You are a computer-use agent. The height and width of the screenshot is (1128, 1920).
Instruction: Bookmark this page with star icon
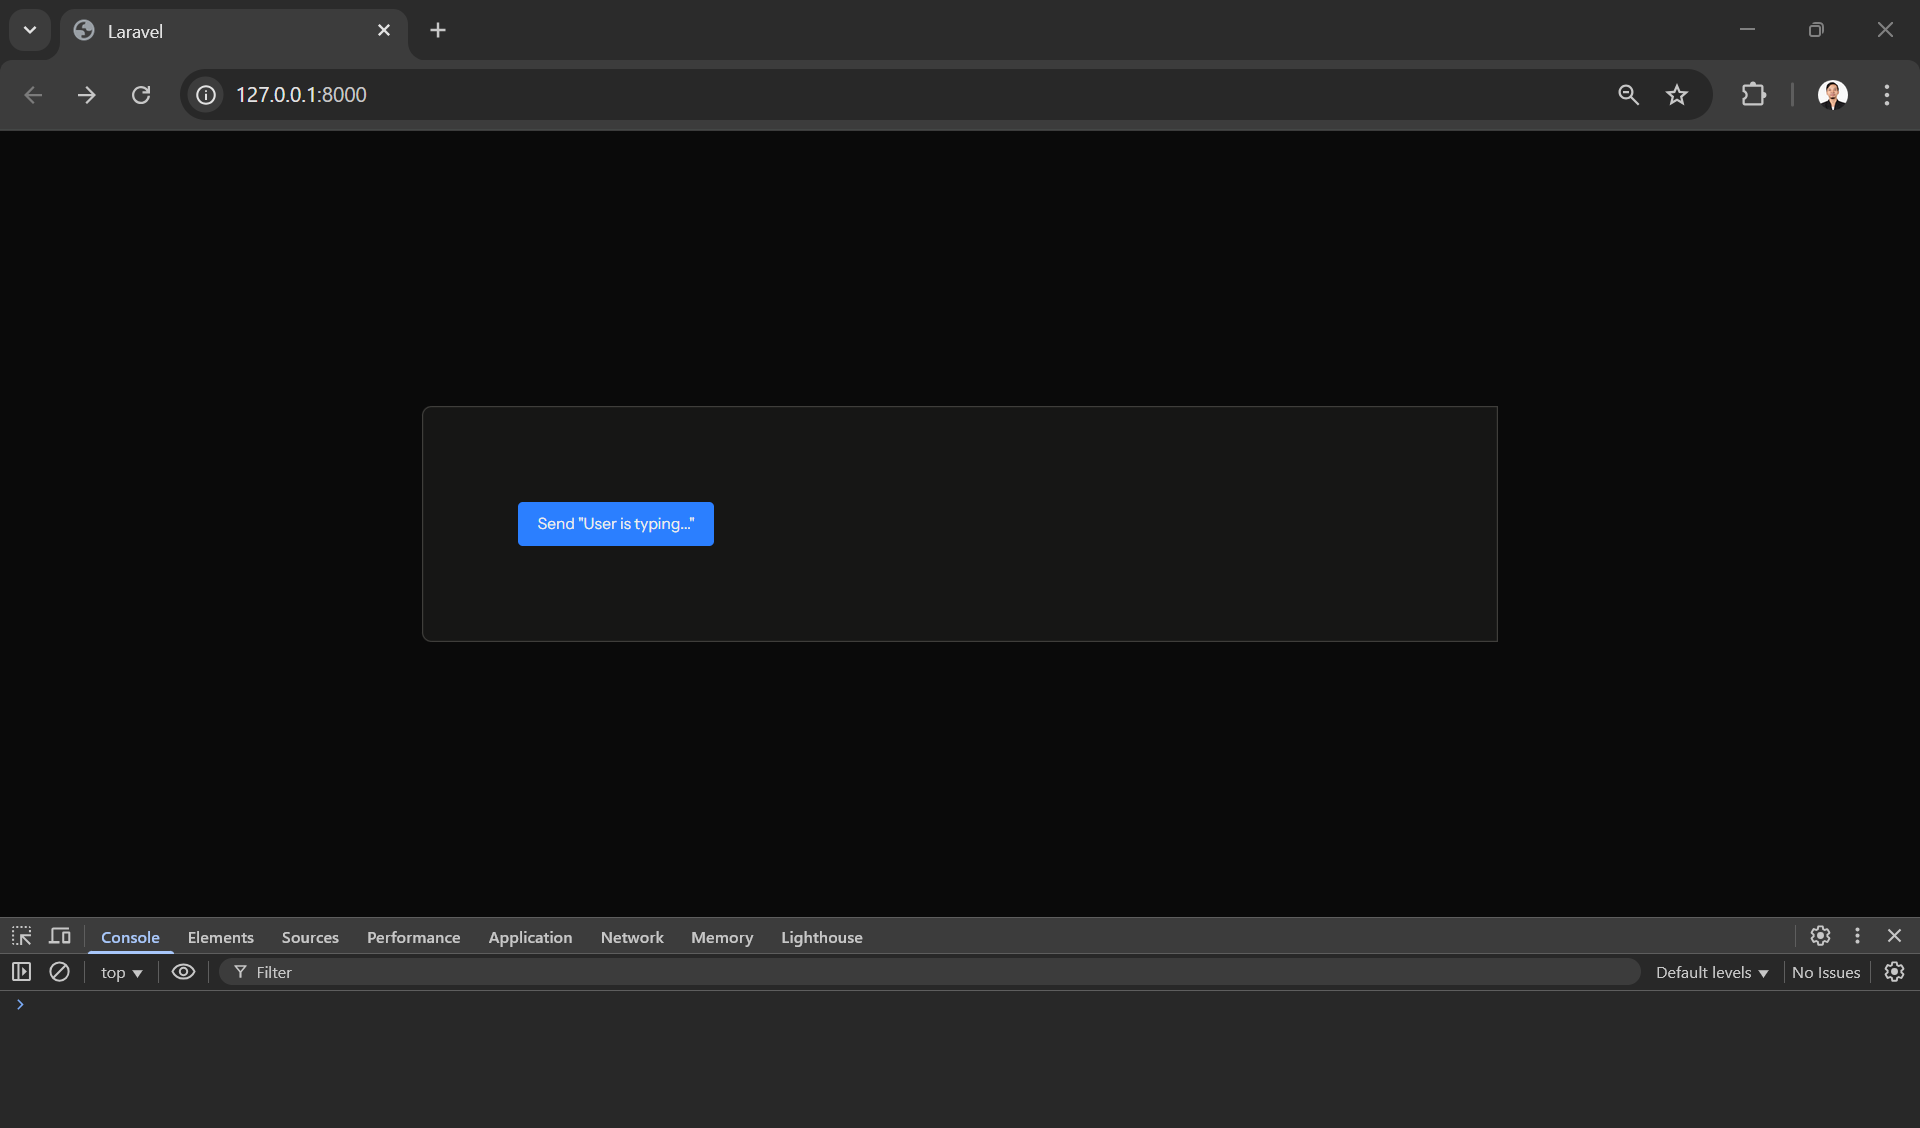pyautogui.click(x=1677, y=95)
